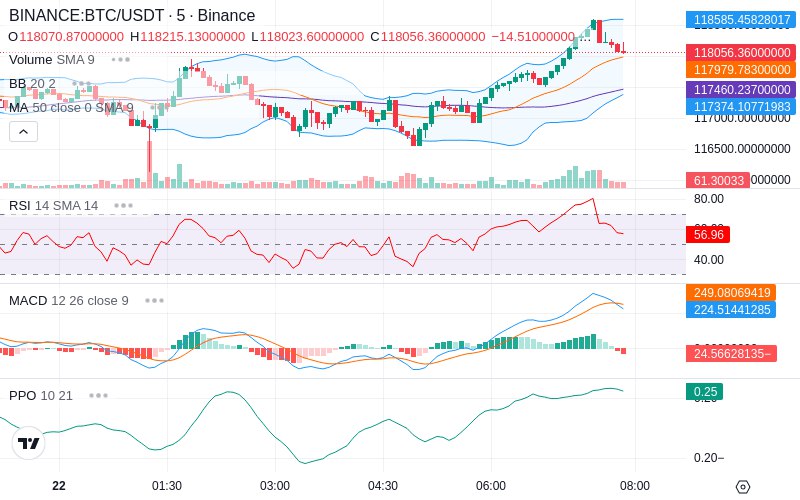Viewport: 800px width, 500px height.
Task: Click the RSI value label 56.96
Action: (x=708, y=235)
